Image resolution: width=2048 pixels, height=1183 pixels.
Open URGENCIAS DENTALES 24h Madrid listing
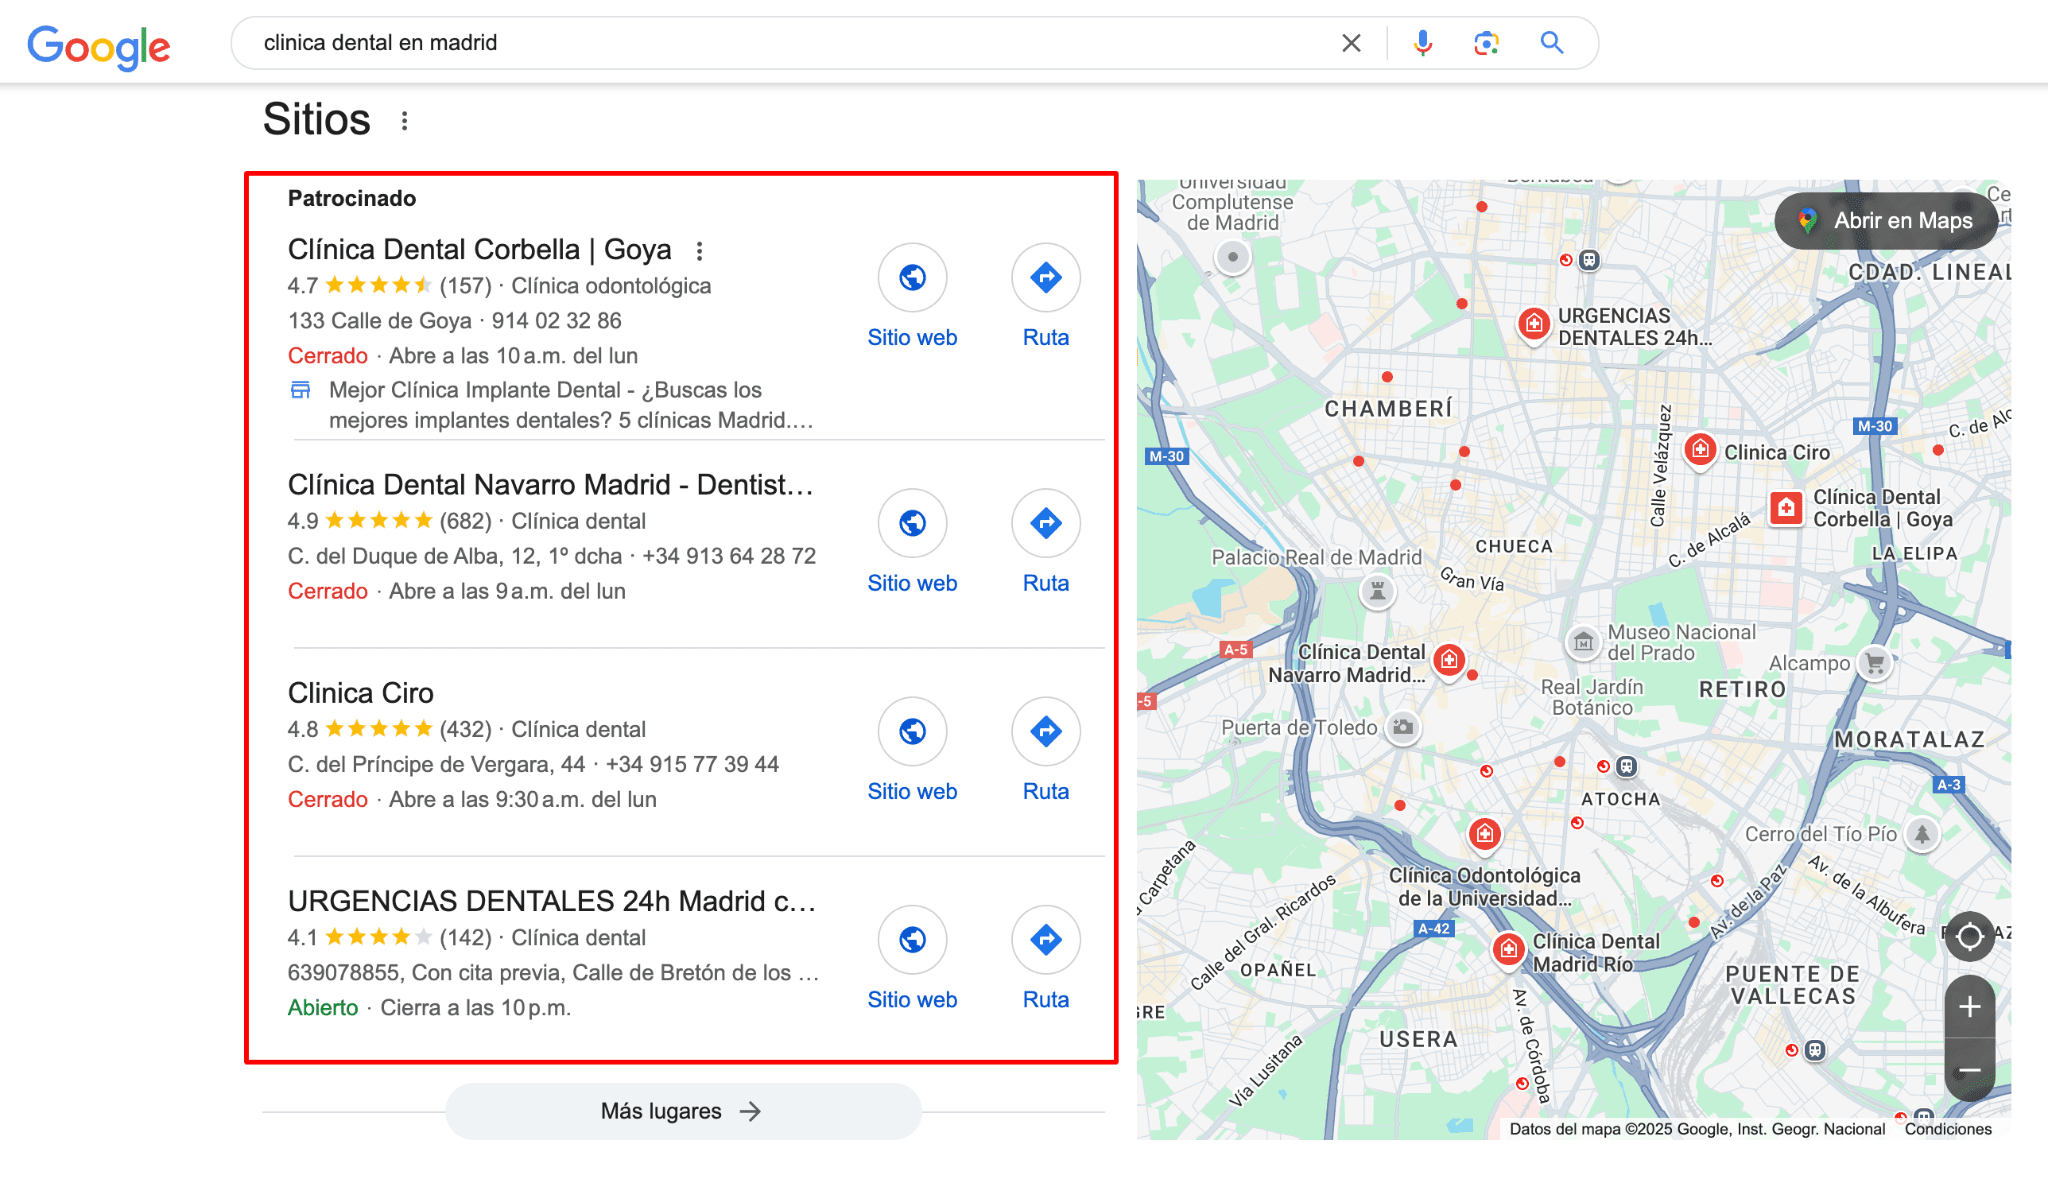552,901
